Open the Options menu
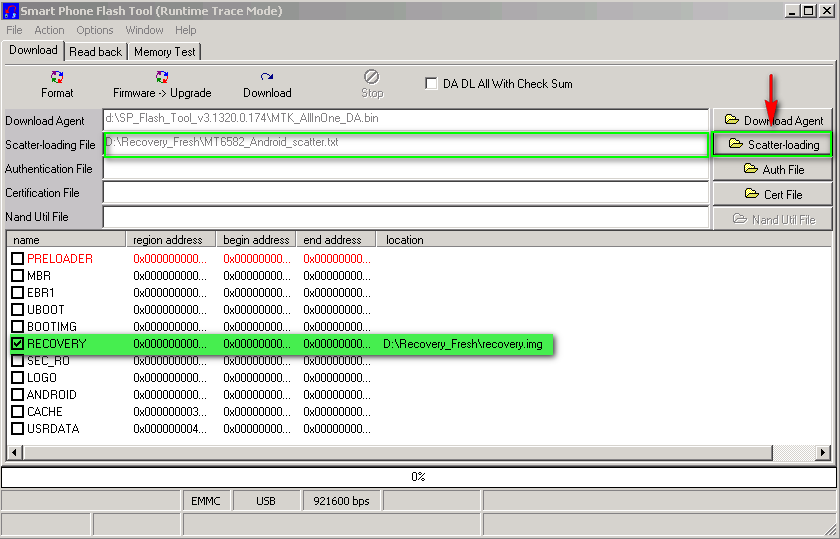 [x=95, y=30]
